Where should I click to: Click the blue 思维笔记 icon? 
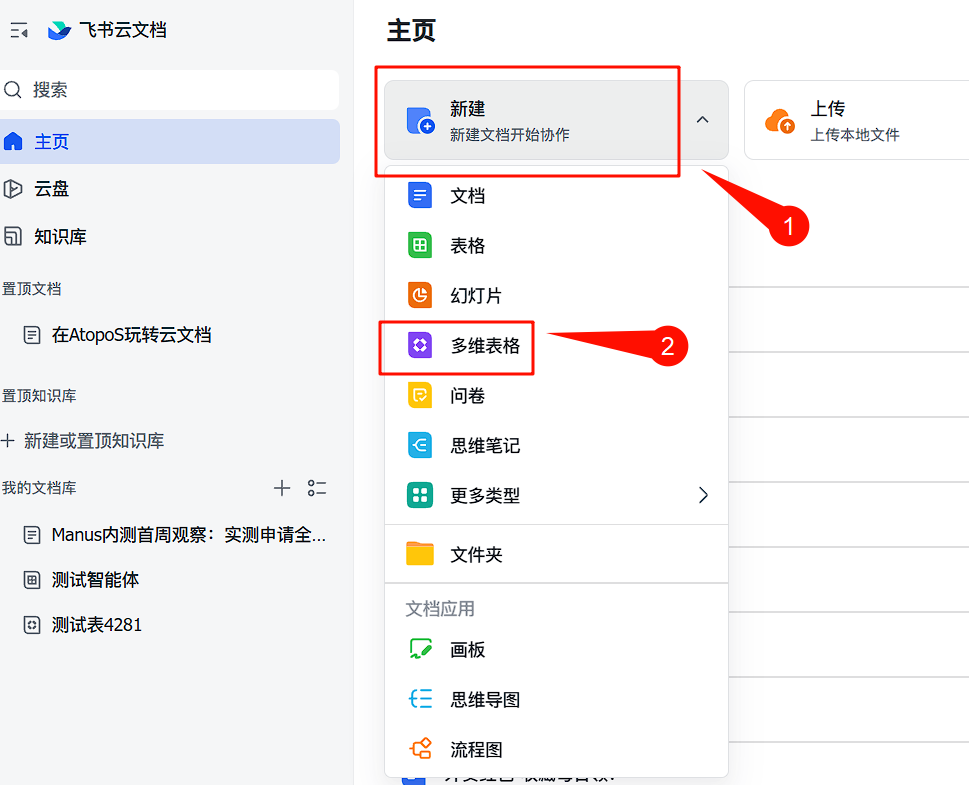point(420,445)
